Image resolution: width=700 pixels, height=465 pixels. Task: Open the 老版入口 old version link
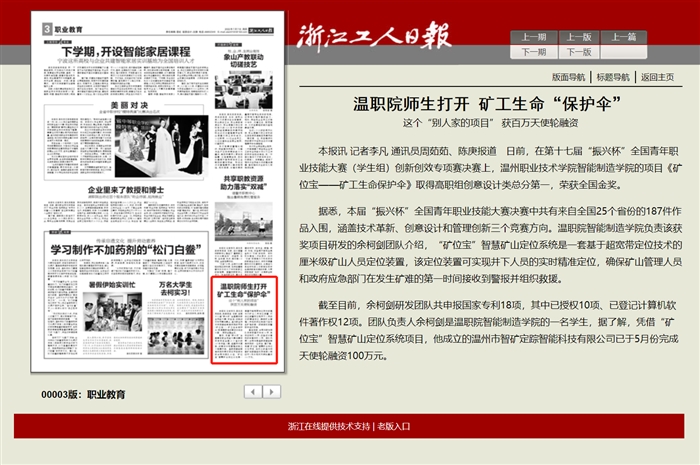393,426
